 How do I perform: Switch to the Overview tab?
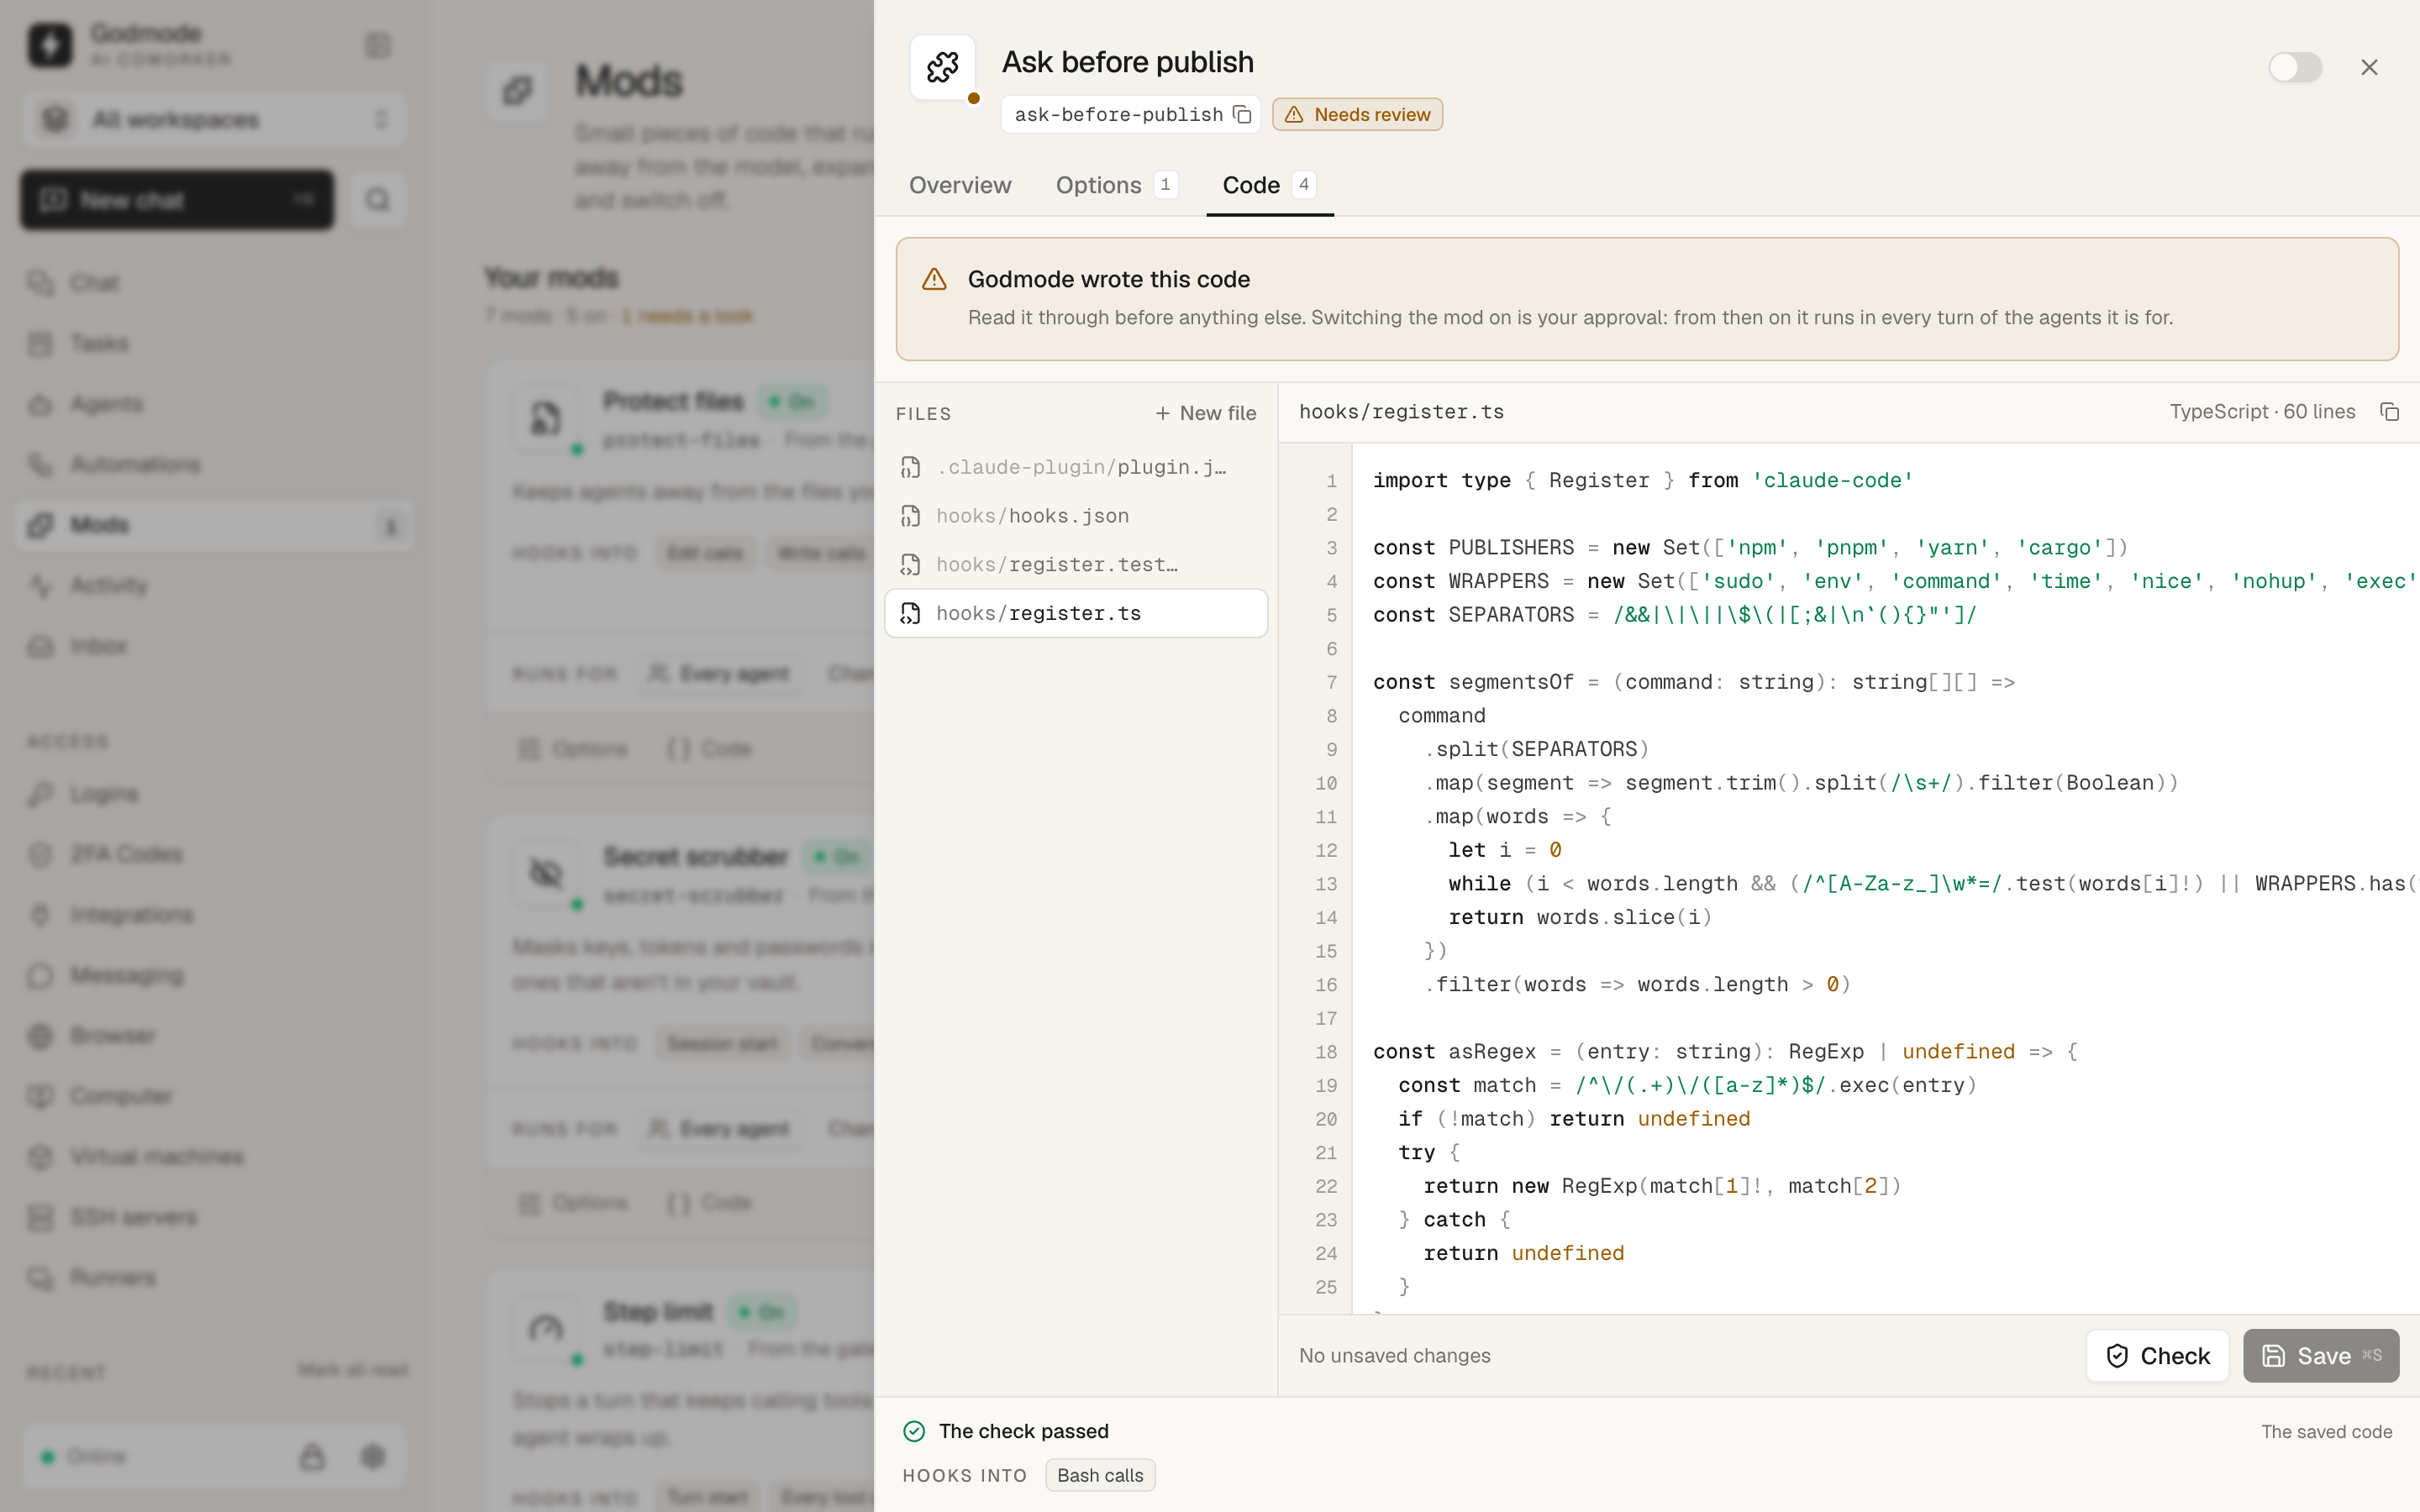[960, 185]
